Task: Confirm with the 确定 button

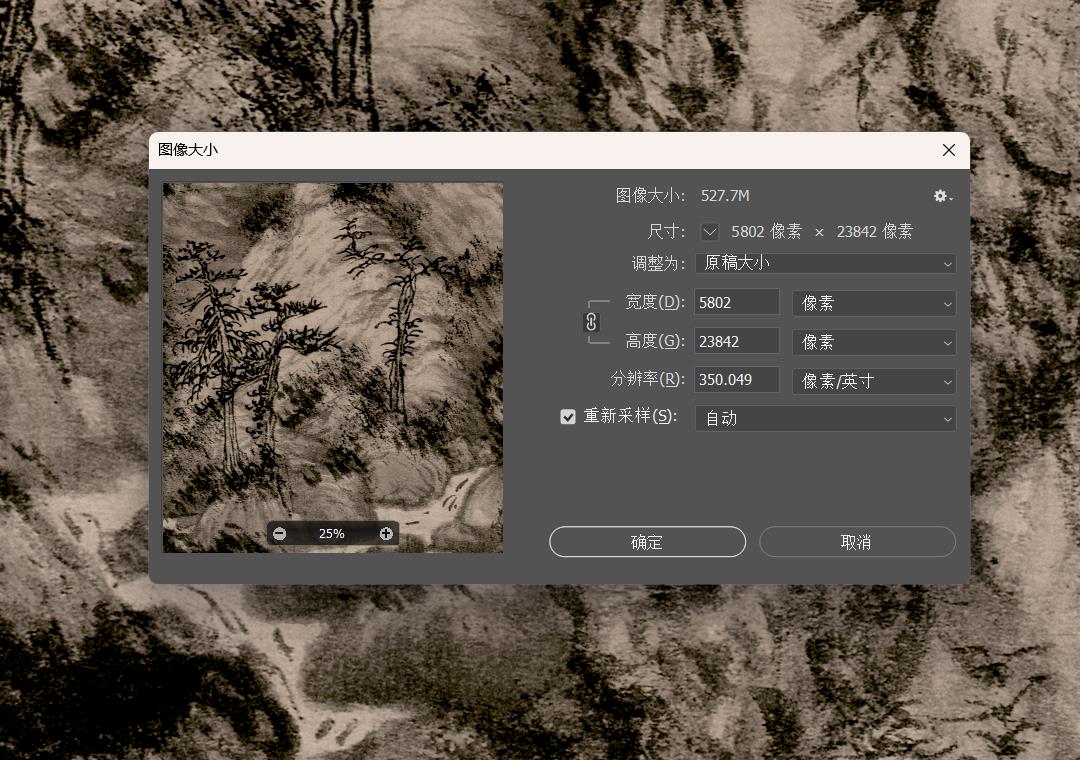Action: (647, 542)
